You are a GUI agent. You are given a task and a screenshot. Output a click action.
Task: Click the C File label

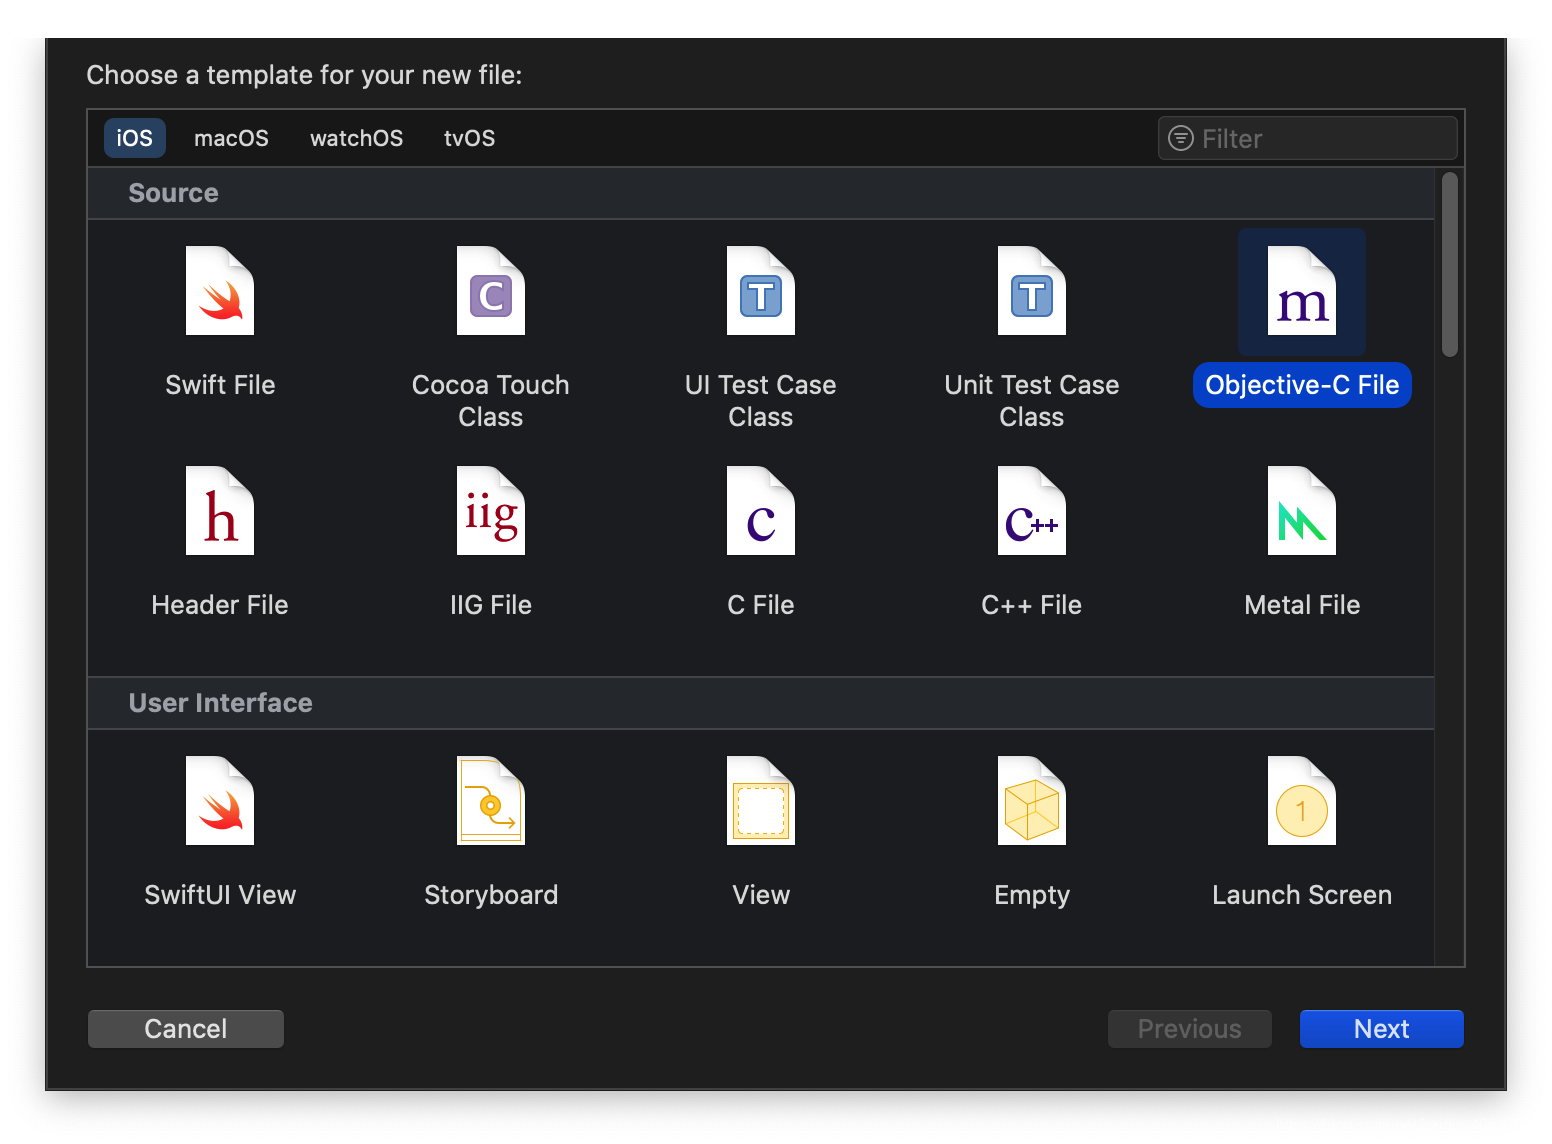point(761,605)
